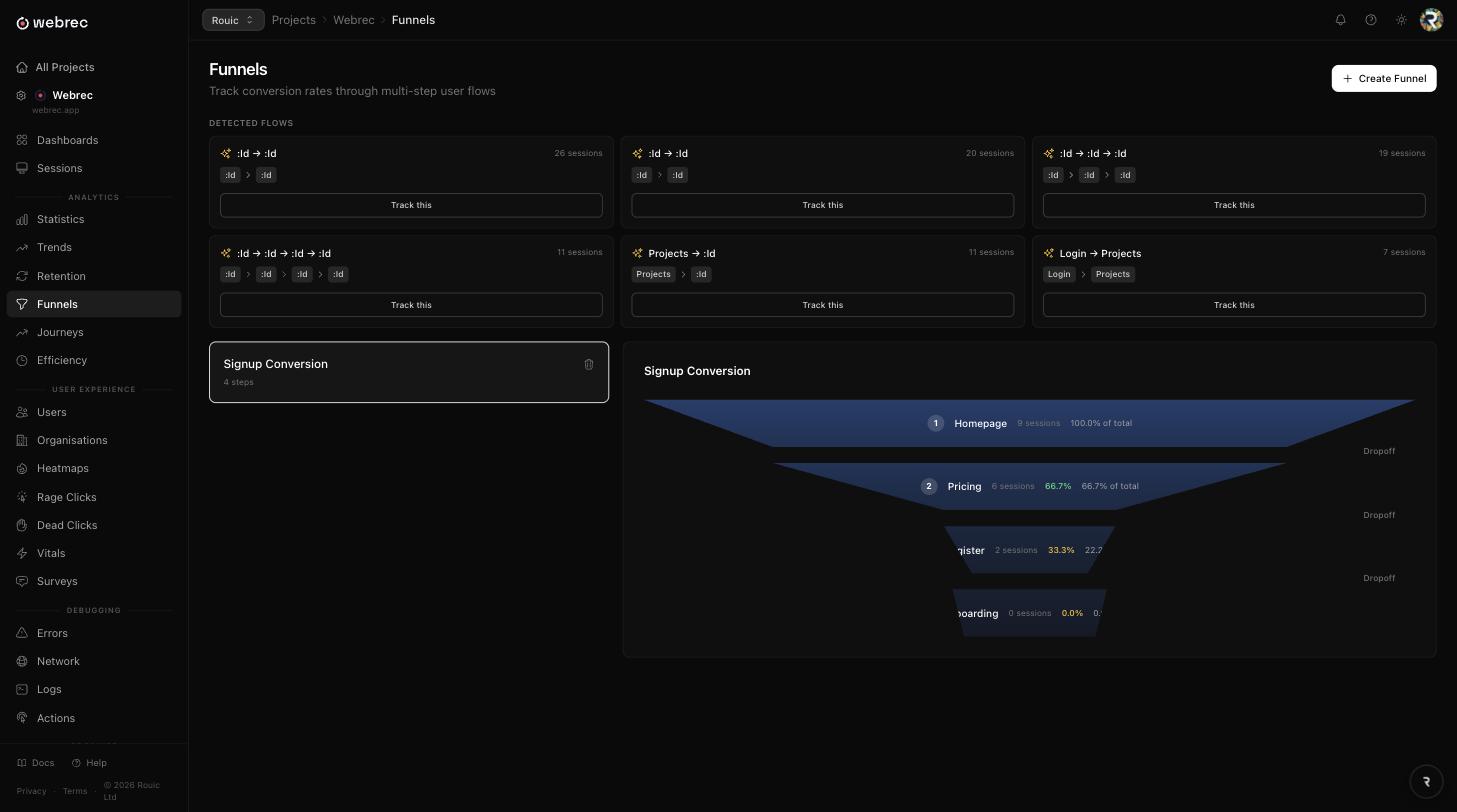Click the Funnels page heading
Image resolution: width=1457 pixels, height=812 pixels.
pos(238,69)
